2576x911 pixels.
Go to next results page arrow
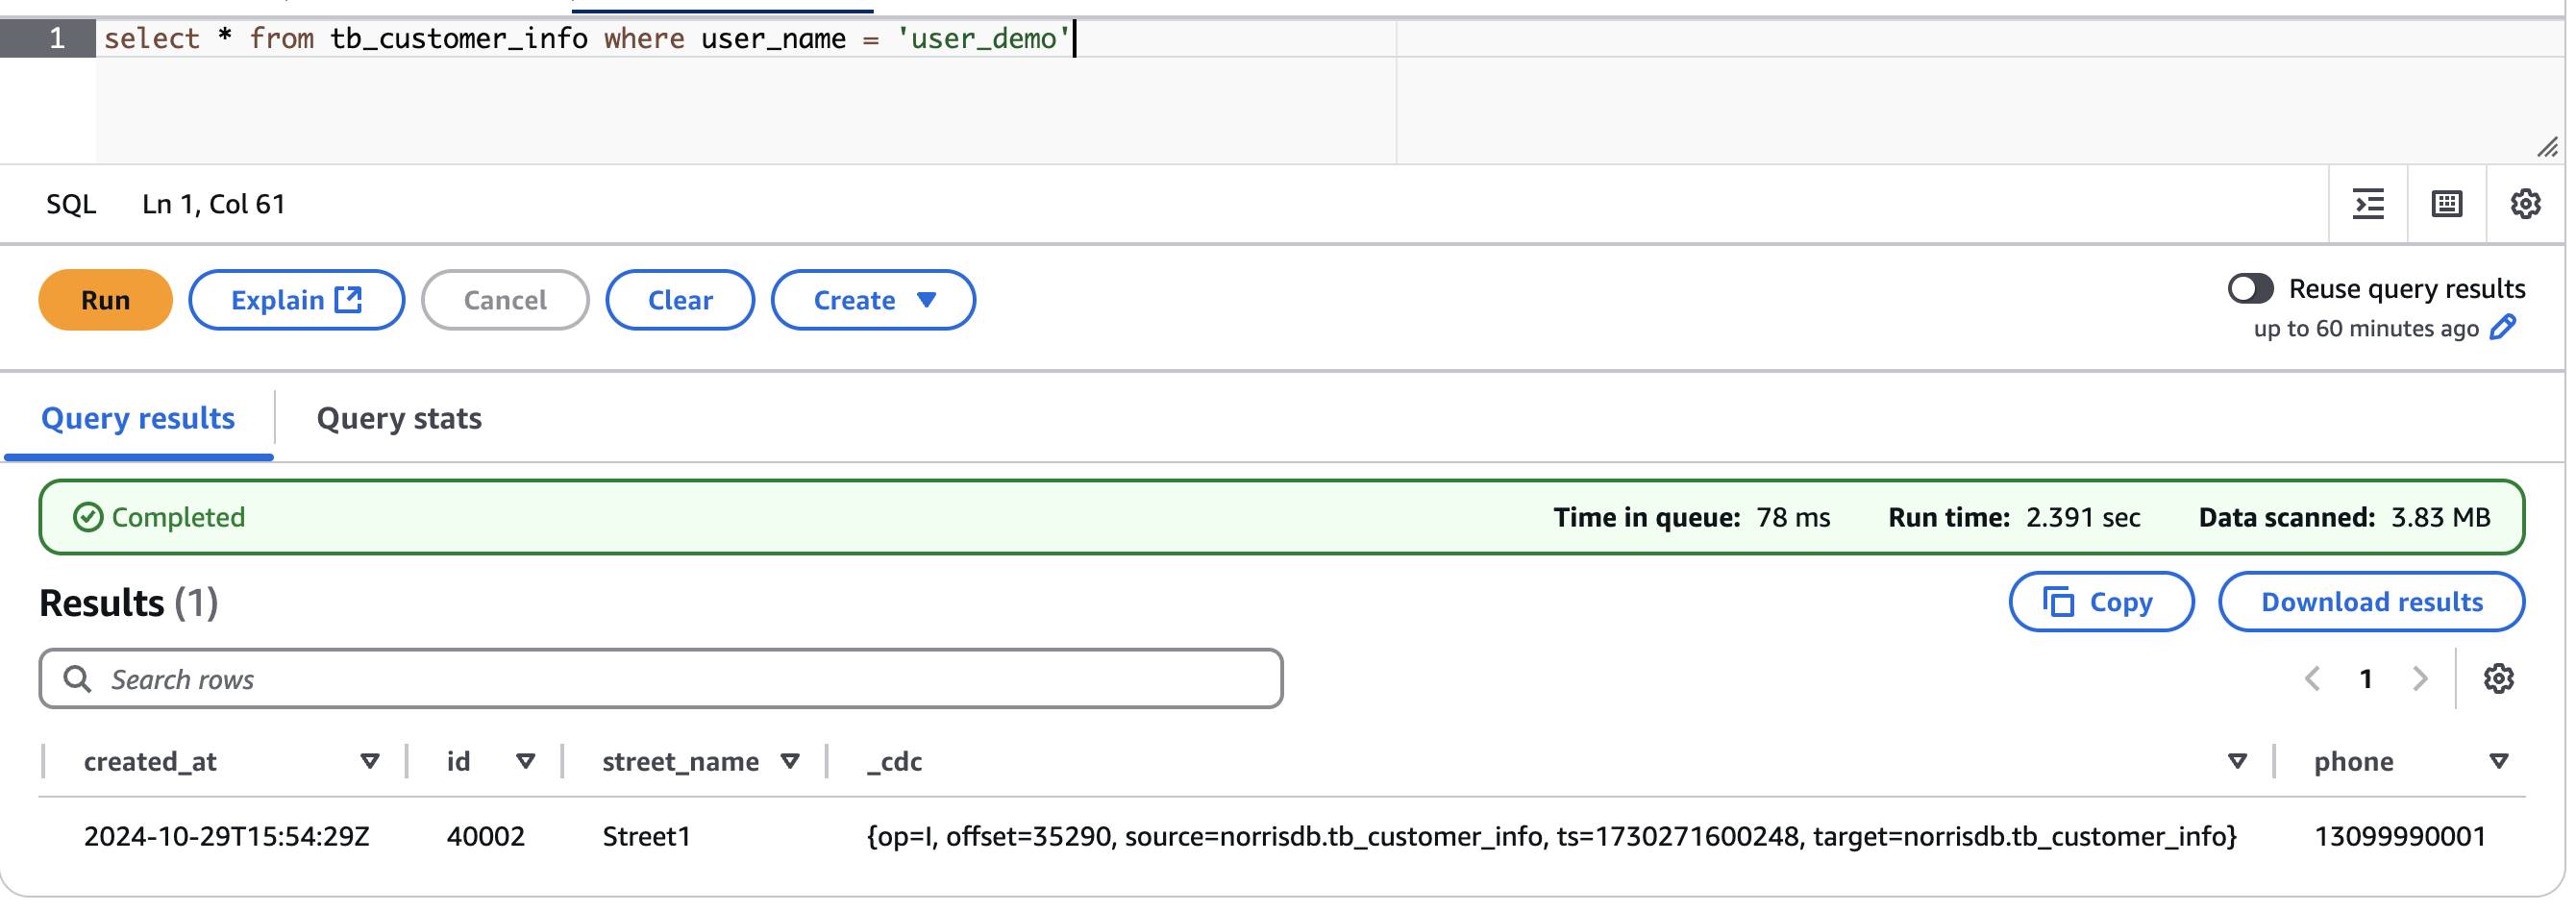click(x=2419, y=679)
